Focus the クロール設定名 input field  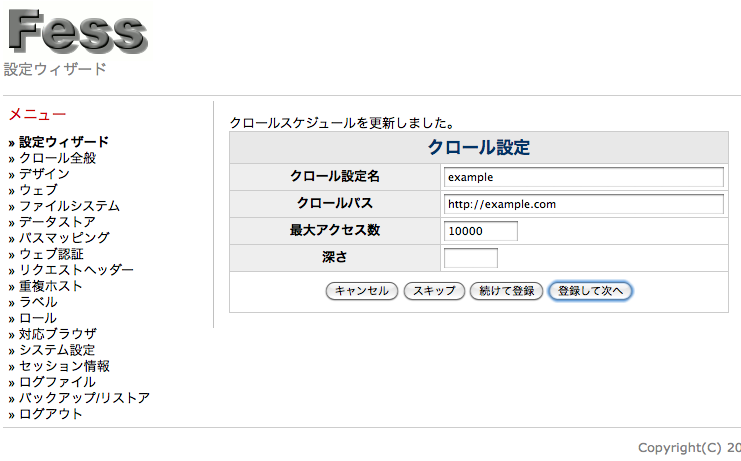tap(583, 177)
